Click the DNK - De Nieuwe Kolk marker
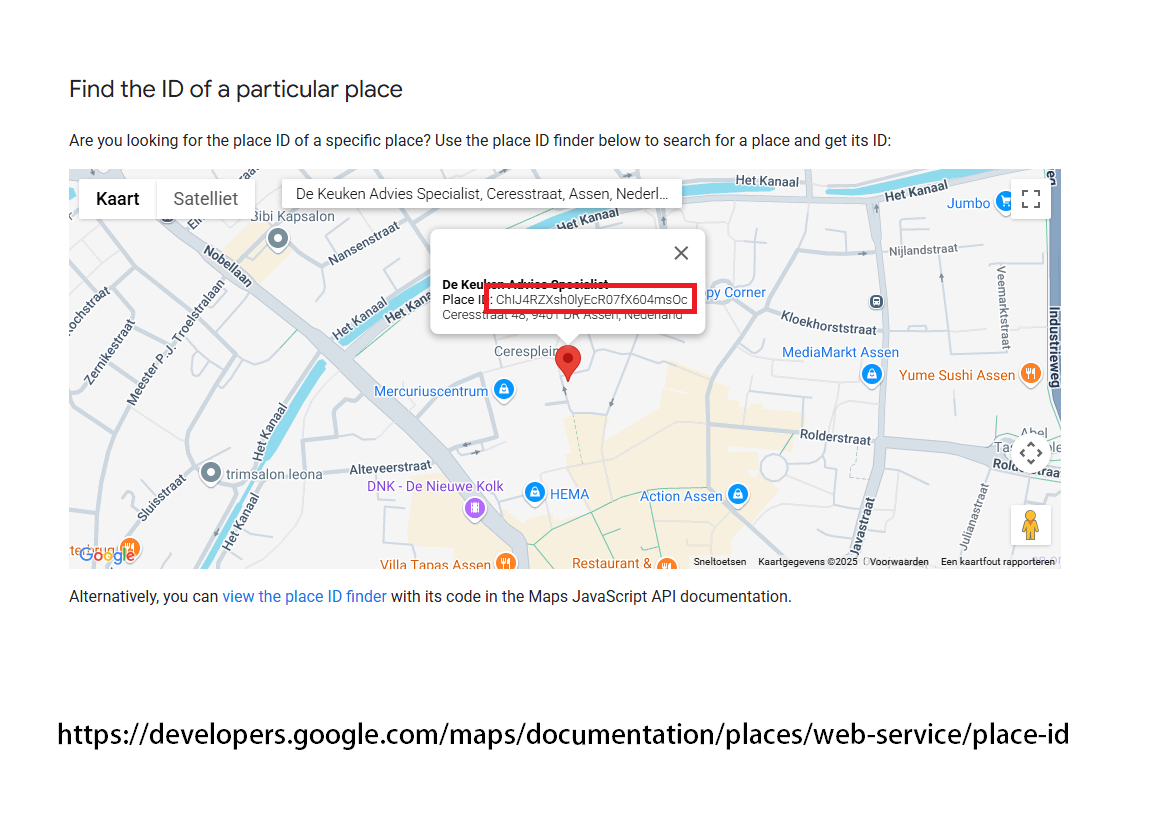Image resolution: width=1172 pixels, height=840 pixels. pos(475,508)
